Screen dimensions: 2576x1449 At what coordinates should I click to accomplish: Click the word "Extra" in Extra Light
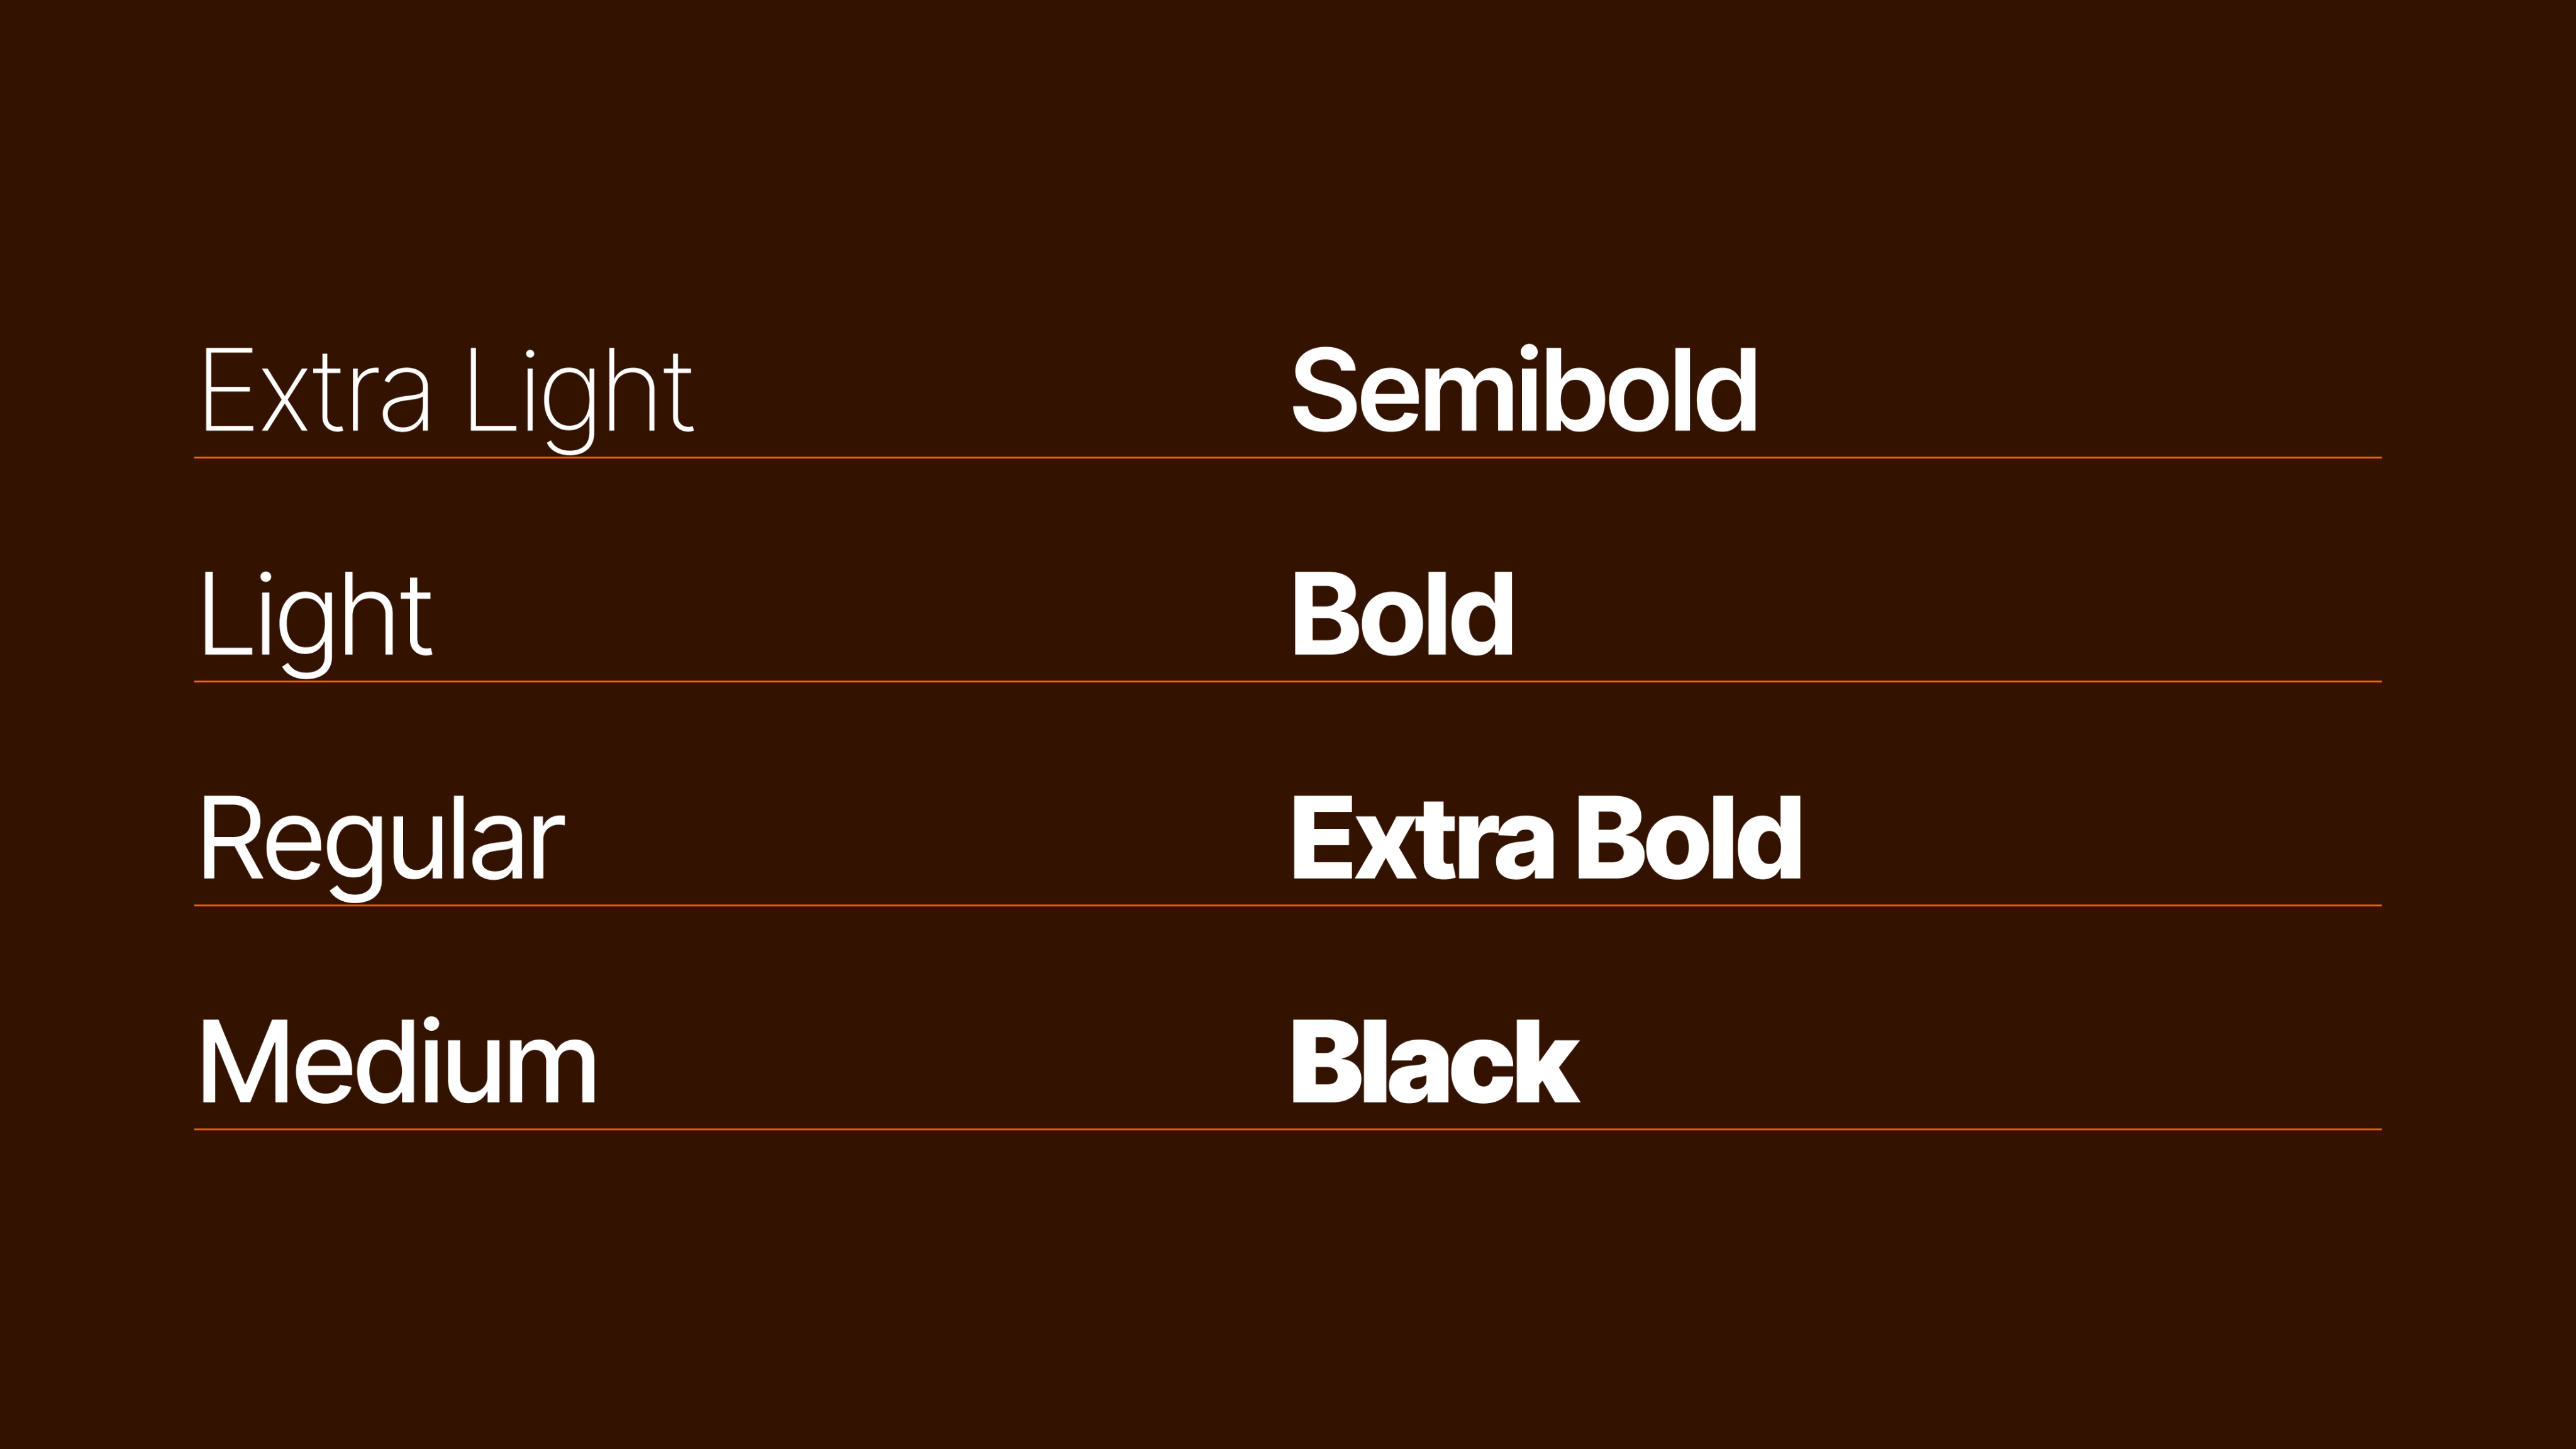316,391
